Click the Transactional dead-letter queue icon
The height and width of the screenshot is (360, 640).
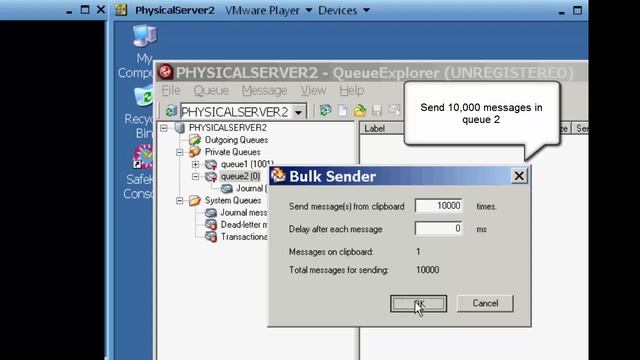click(x=211, y=237)
